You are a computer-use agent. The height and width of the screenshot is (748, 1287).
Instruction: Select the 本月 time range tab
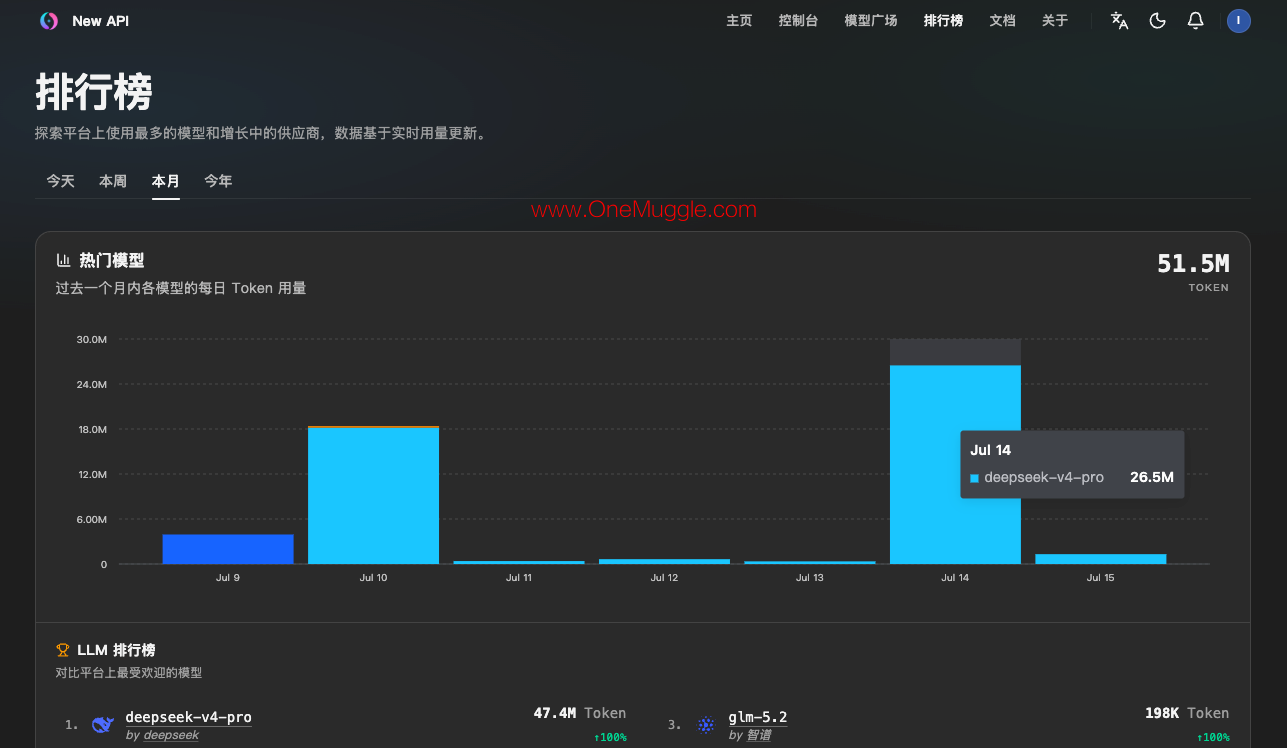(166, 181)
